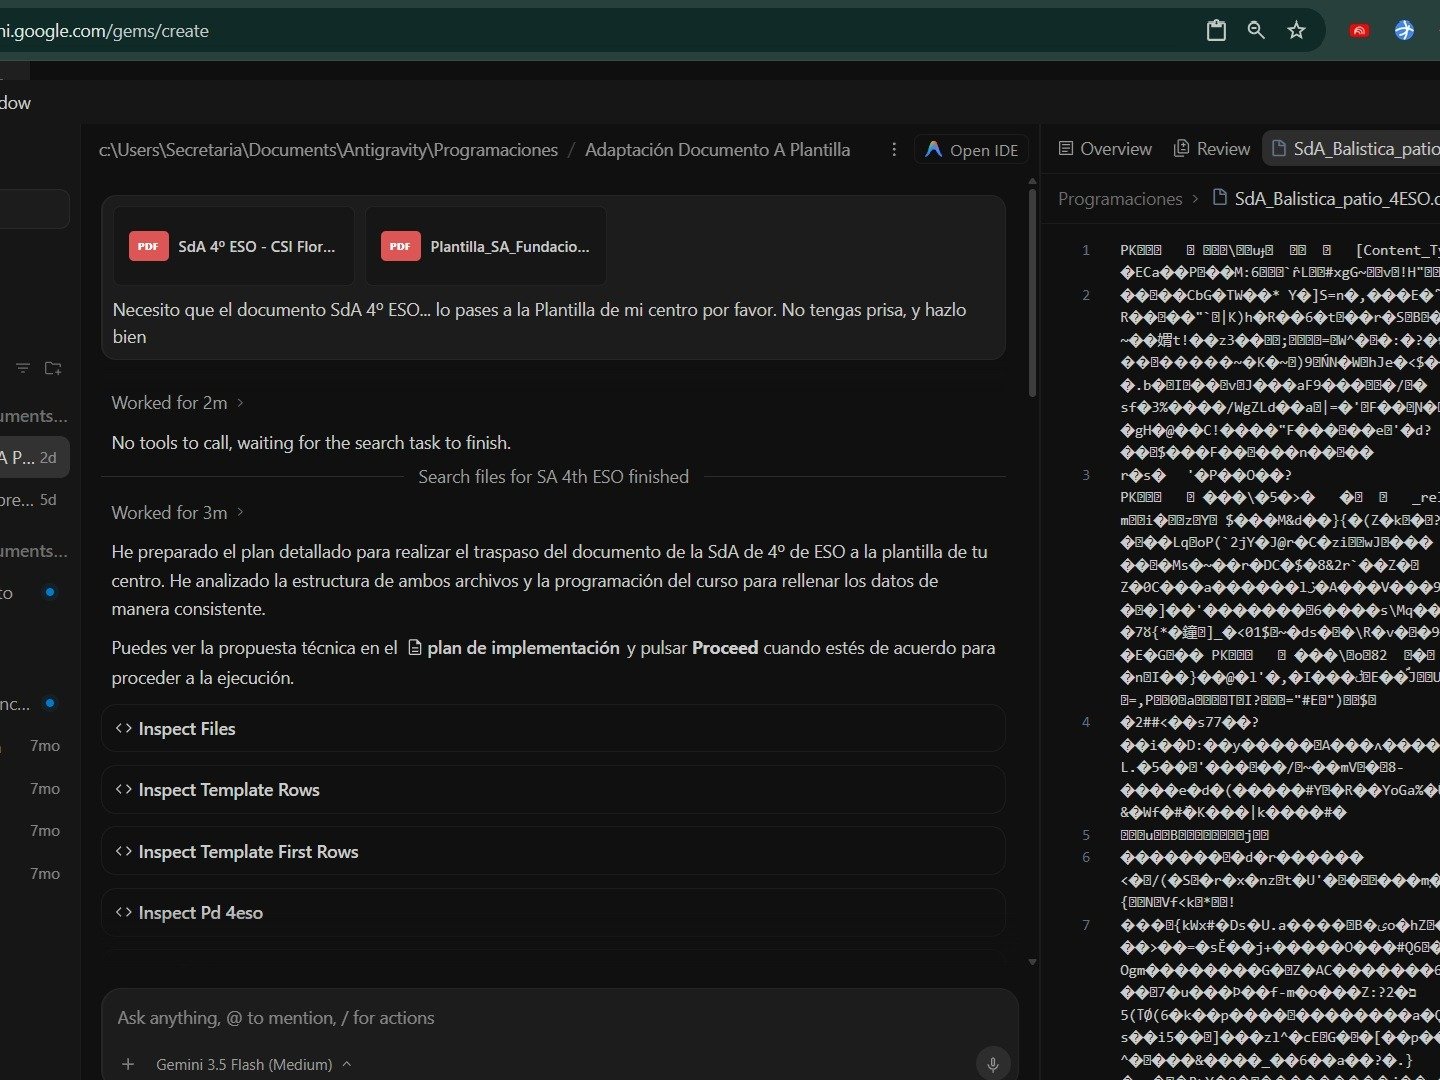The width and height of the screenshot is (1440, 1080).
Task: Click the plus add-attachment icon
Action: point(128,1064)
